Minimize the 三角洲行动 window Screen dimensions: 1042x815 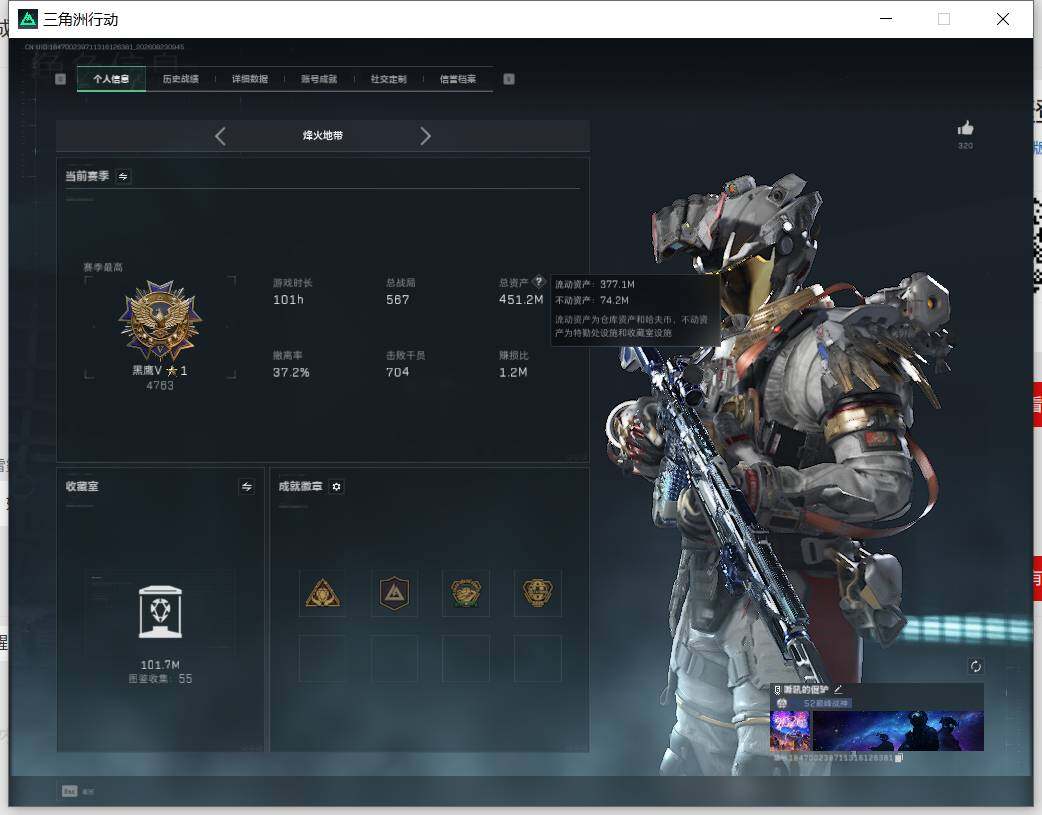coord(886,19)
